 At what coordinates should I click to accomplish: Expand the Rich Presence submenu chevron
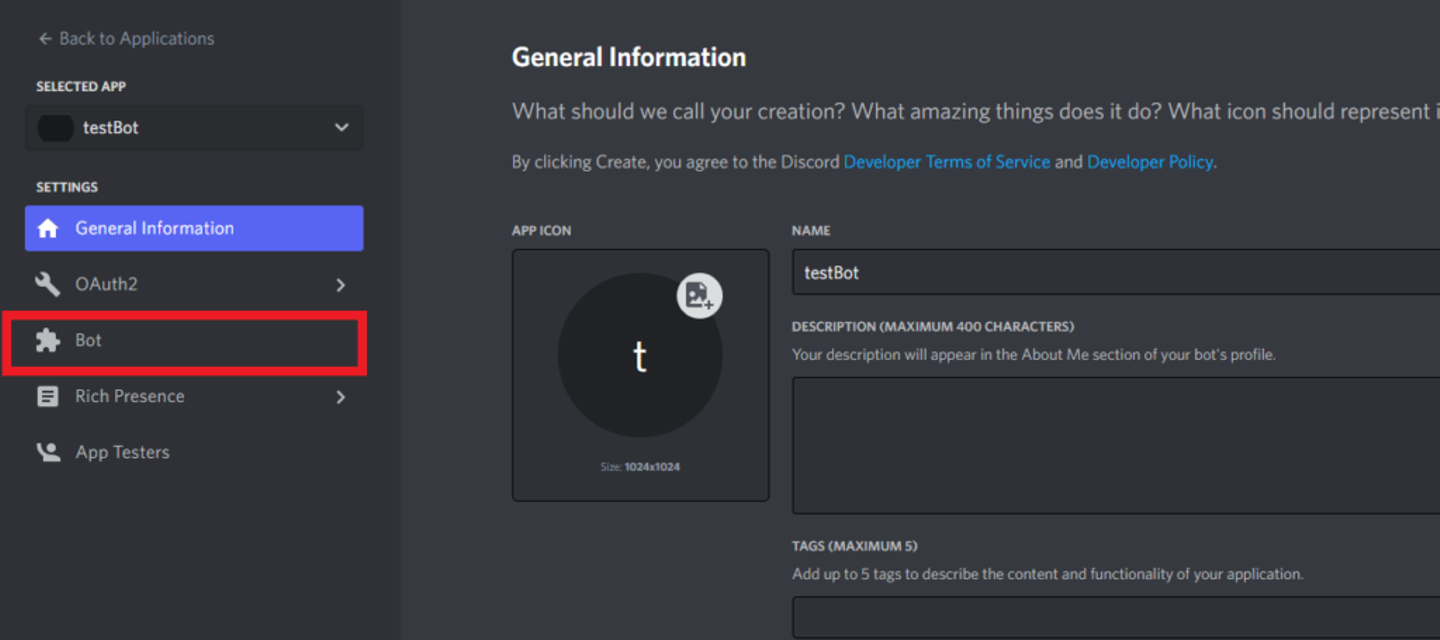(x=341, y=397)
